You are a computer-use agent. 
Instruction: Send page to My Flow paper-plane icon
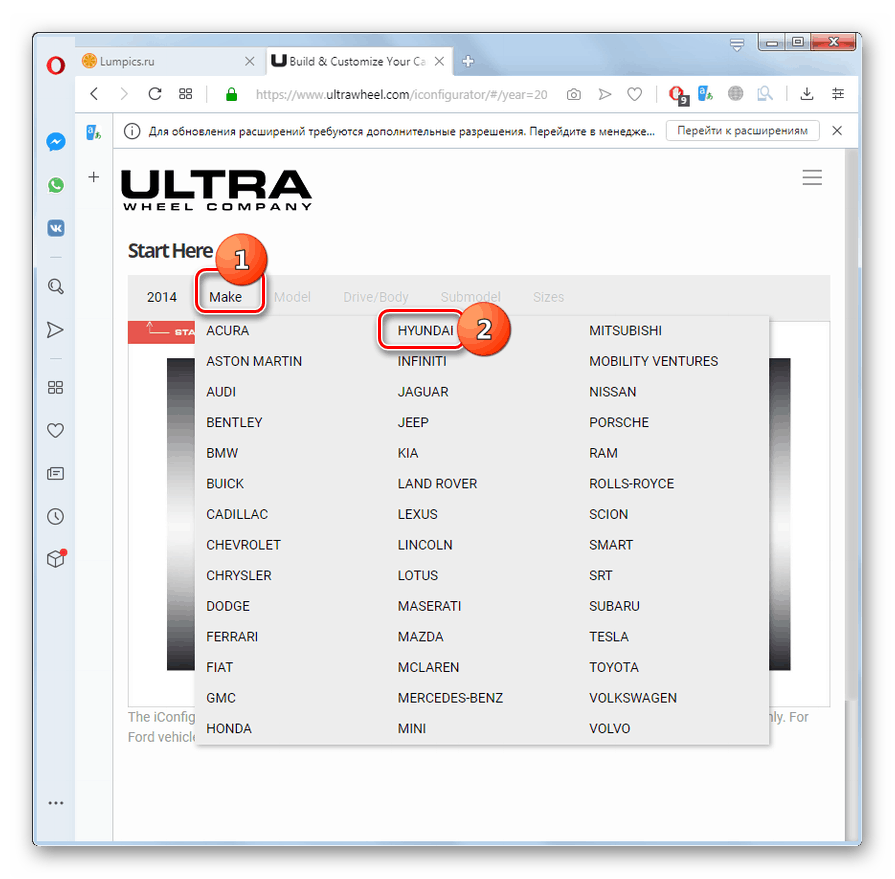pyautogui.click(x=605, y=93)
